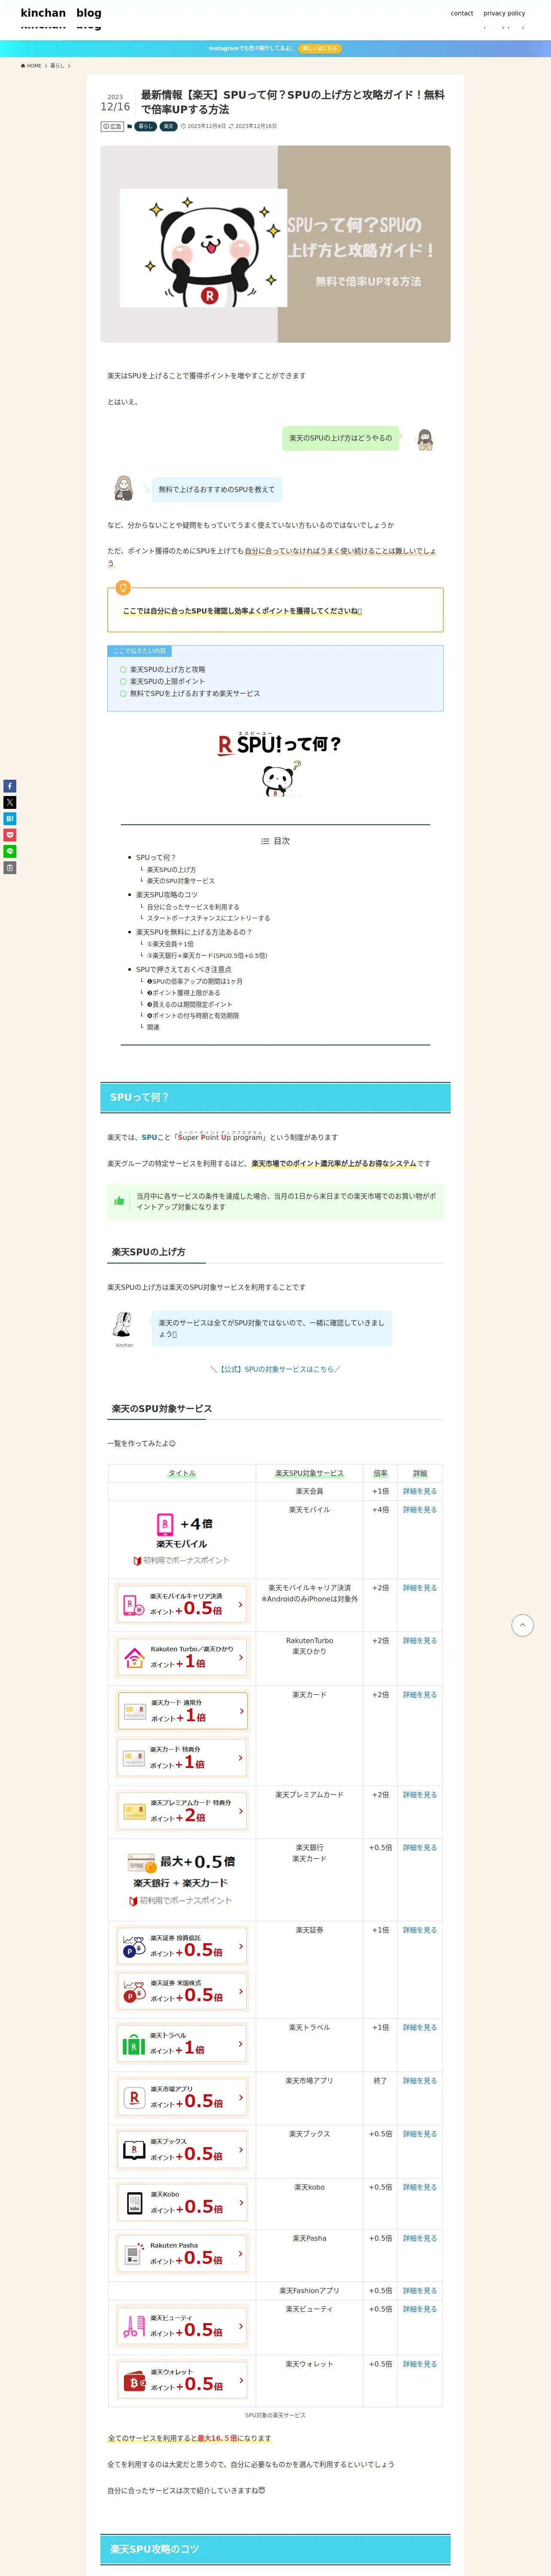
Task: Click the 楽天ブックス +0.5倍 banner
Action: click(182, 2150)
